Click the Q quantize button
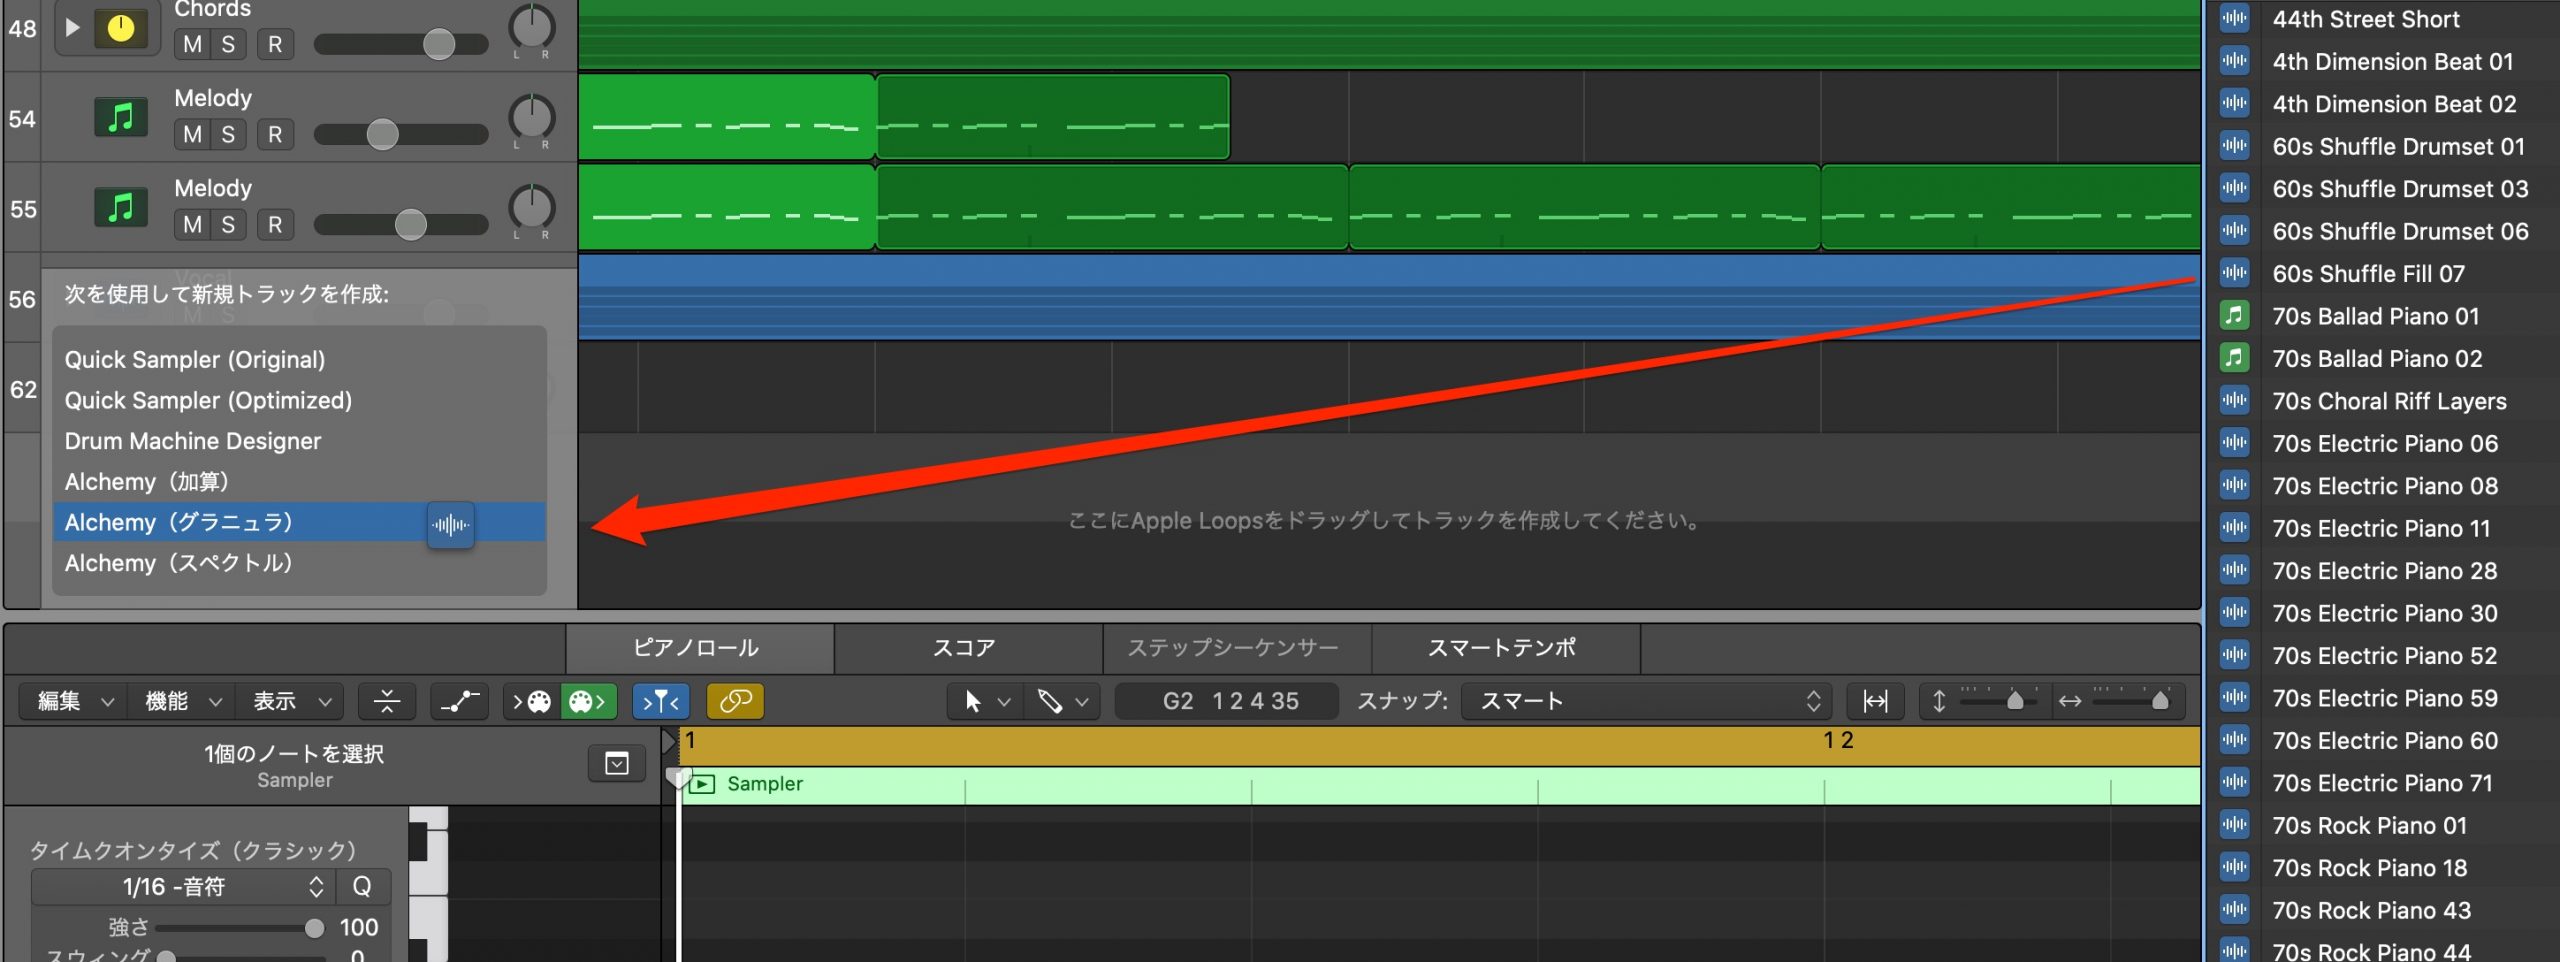The height and width of the screenshot is (962, 2560). pyautogui.click(x=362, y=886)
